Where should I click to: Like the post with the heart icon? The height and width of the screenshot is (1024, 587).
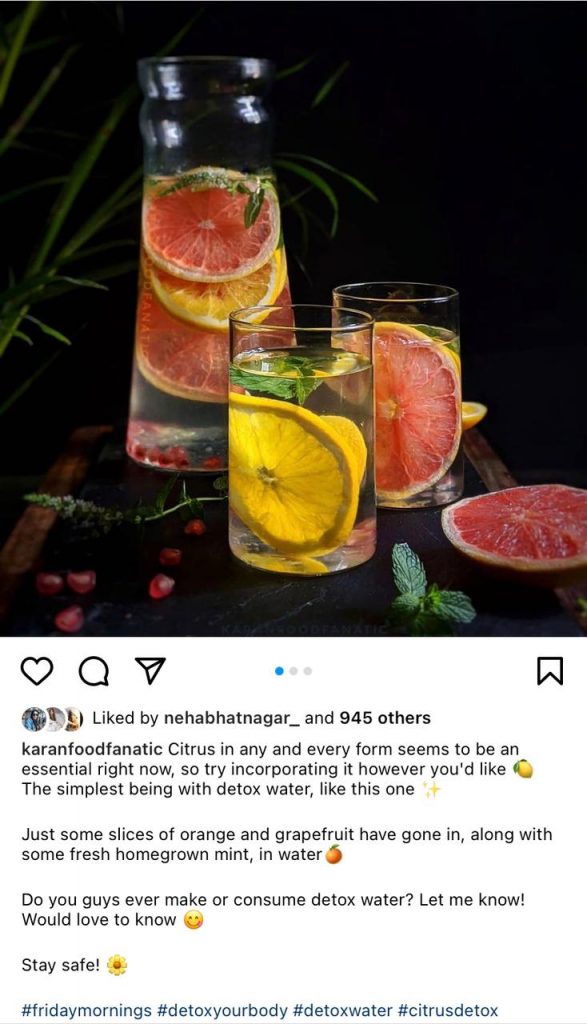pos(37,671)
